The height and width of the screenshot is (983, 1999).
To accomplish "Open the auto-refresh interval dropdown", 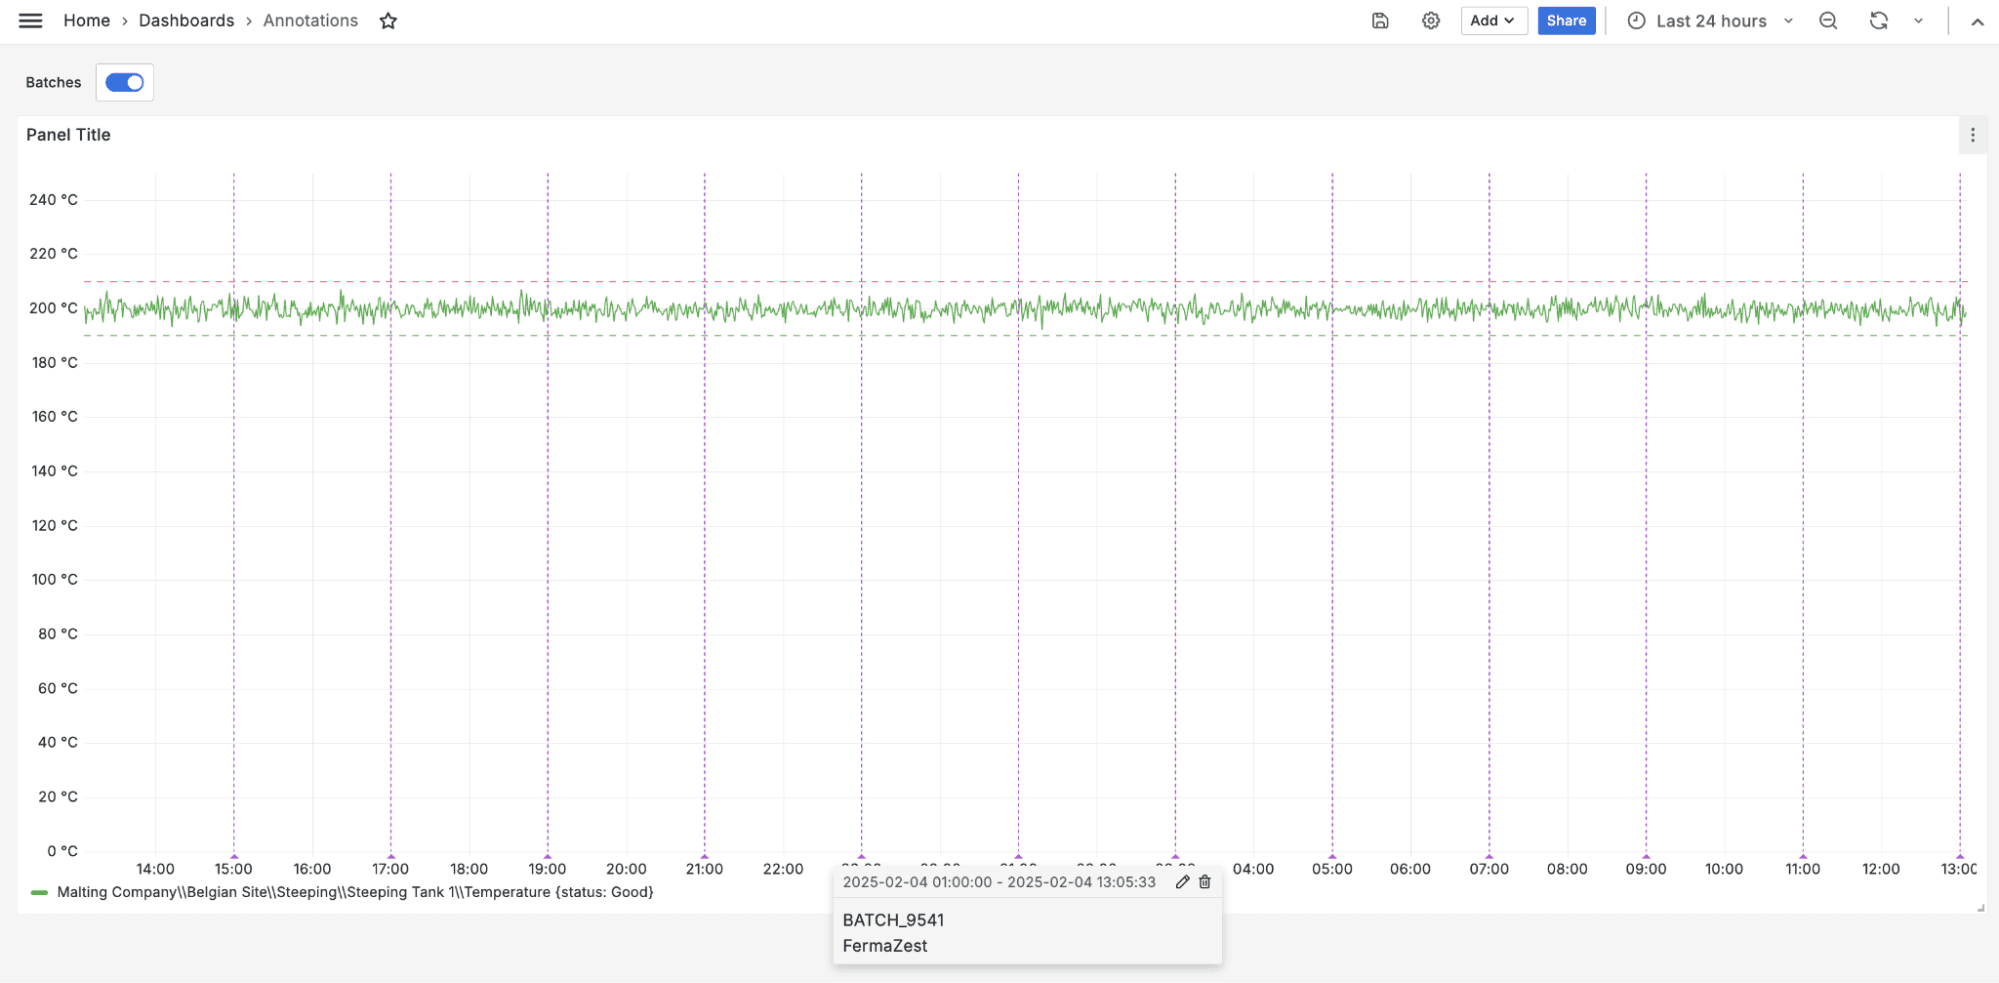I will click(1917, 20).
